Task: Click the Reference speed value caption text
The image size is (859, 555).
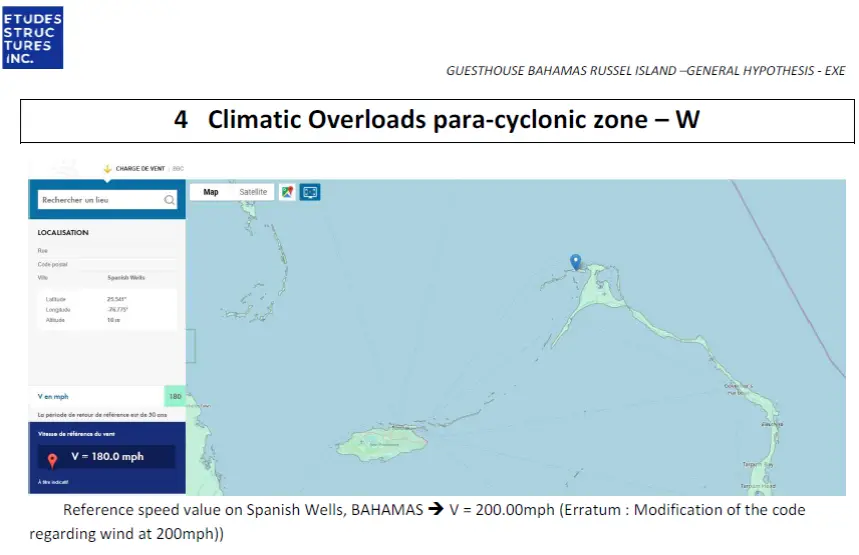Action: point(417,522)
